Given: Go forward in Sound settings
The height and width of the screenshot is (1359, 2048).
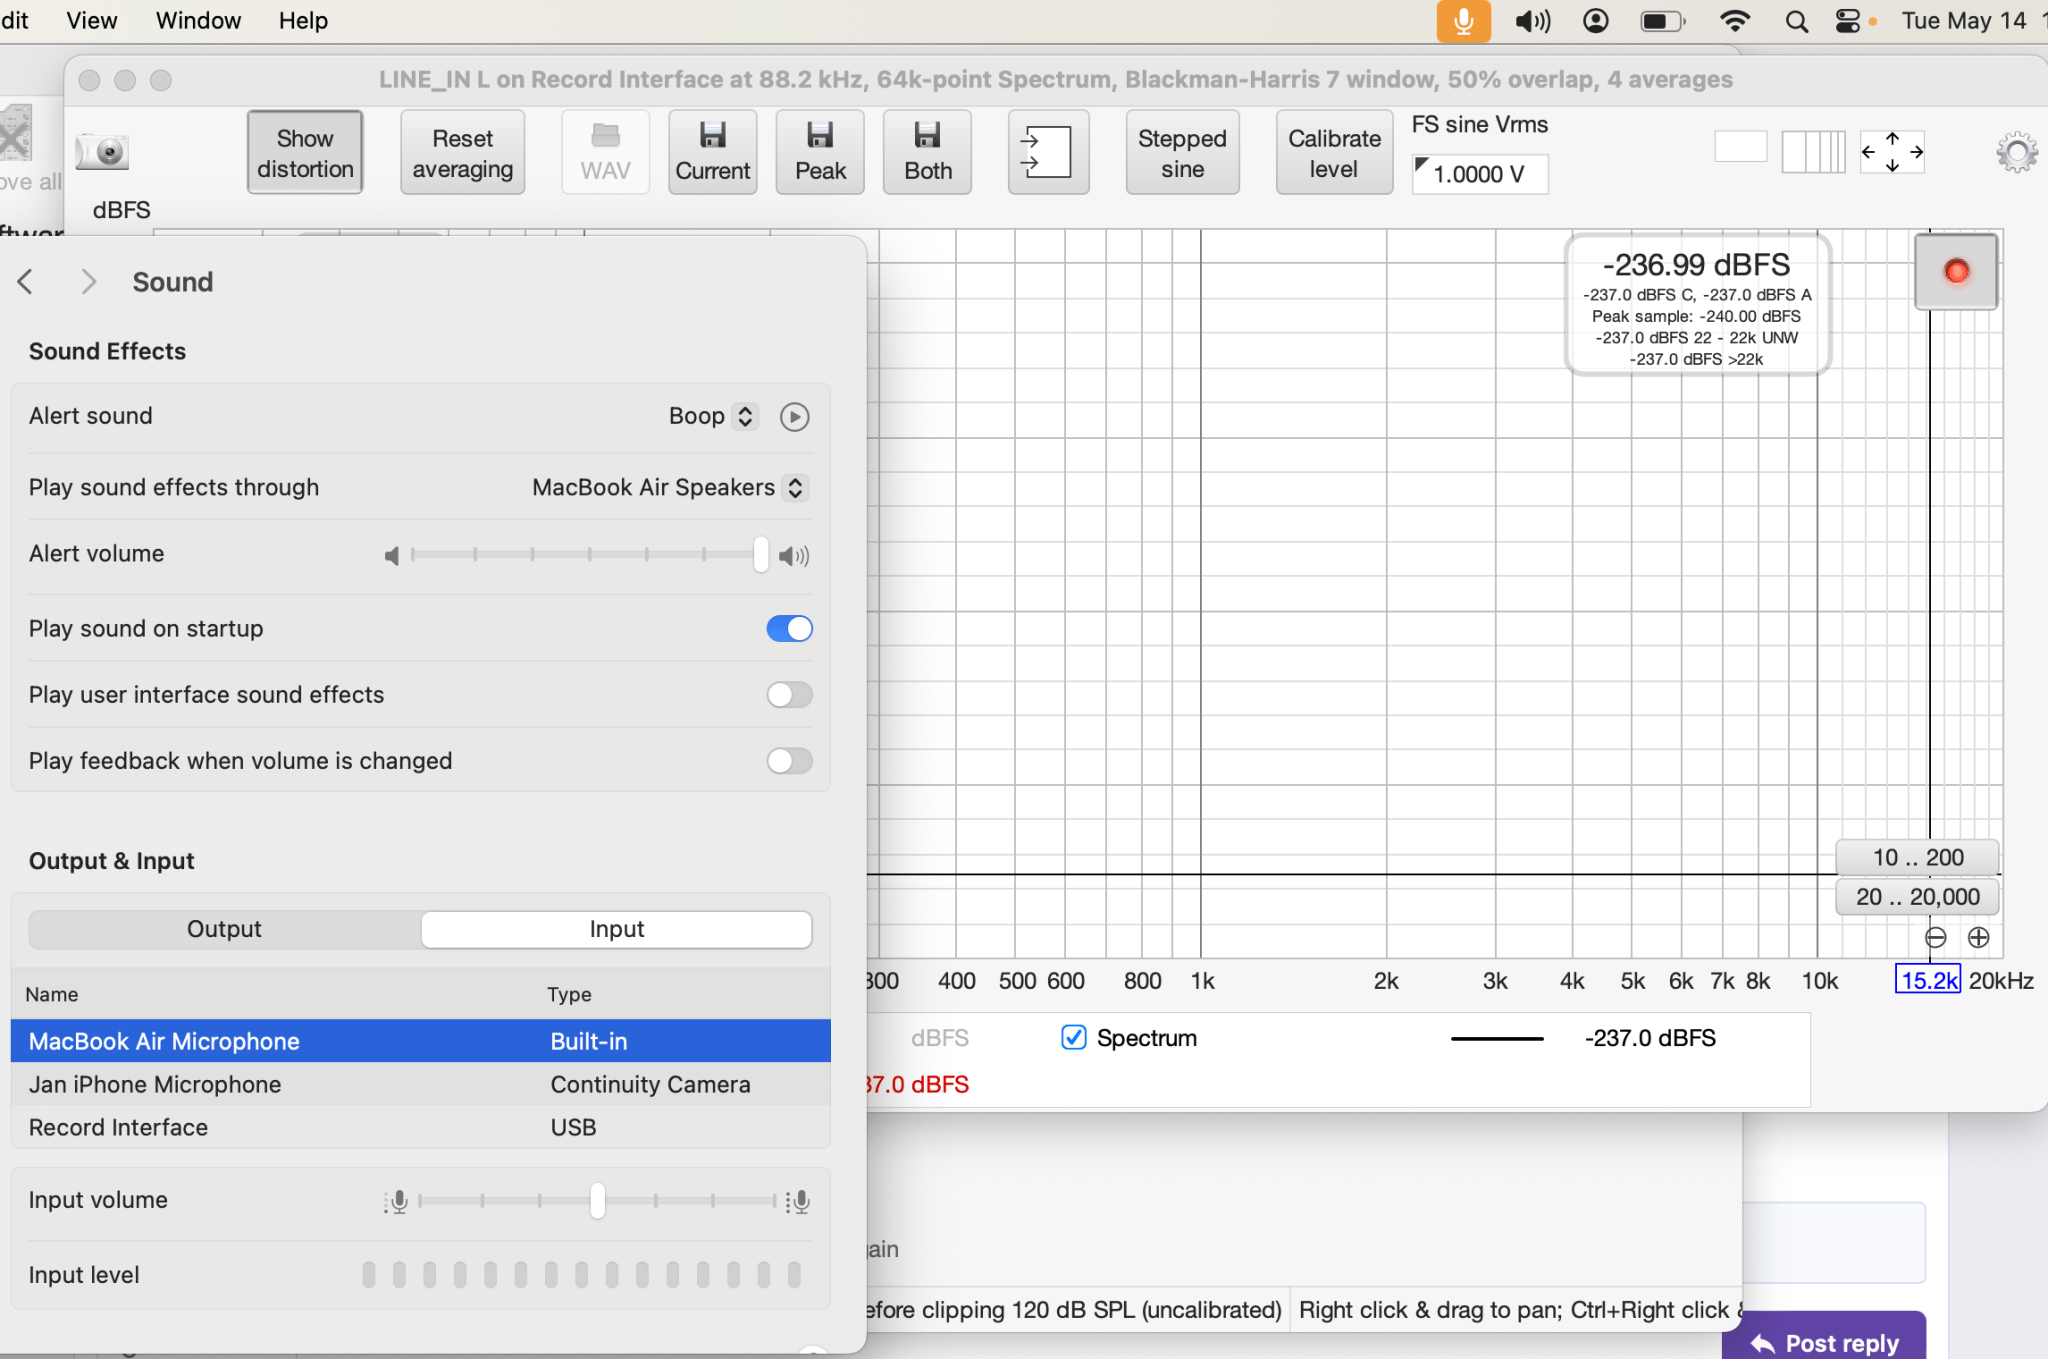Looking at the screenshot, I should [88, 282].
